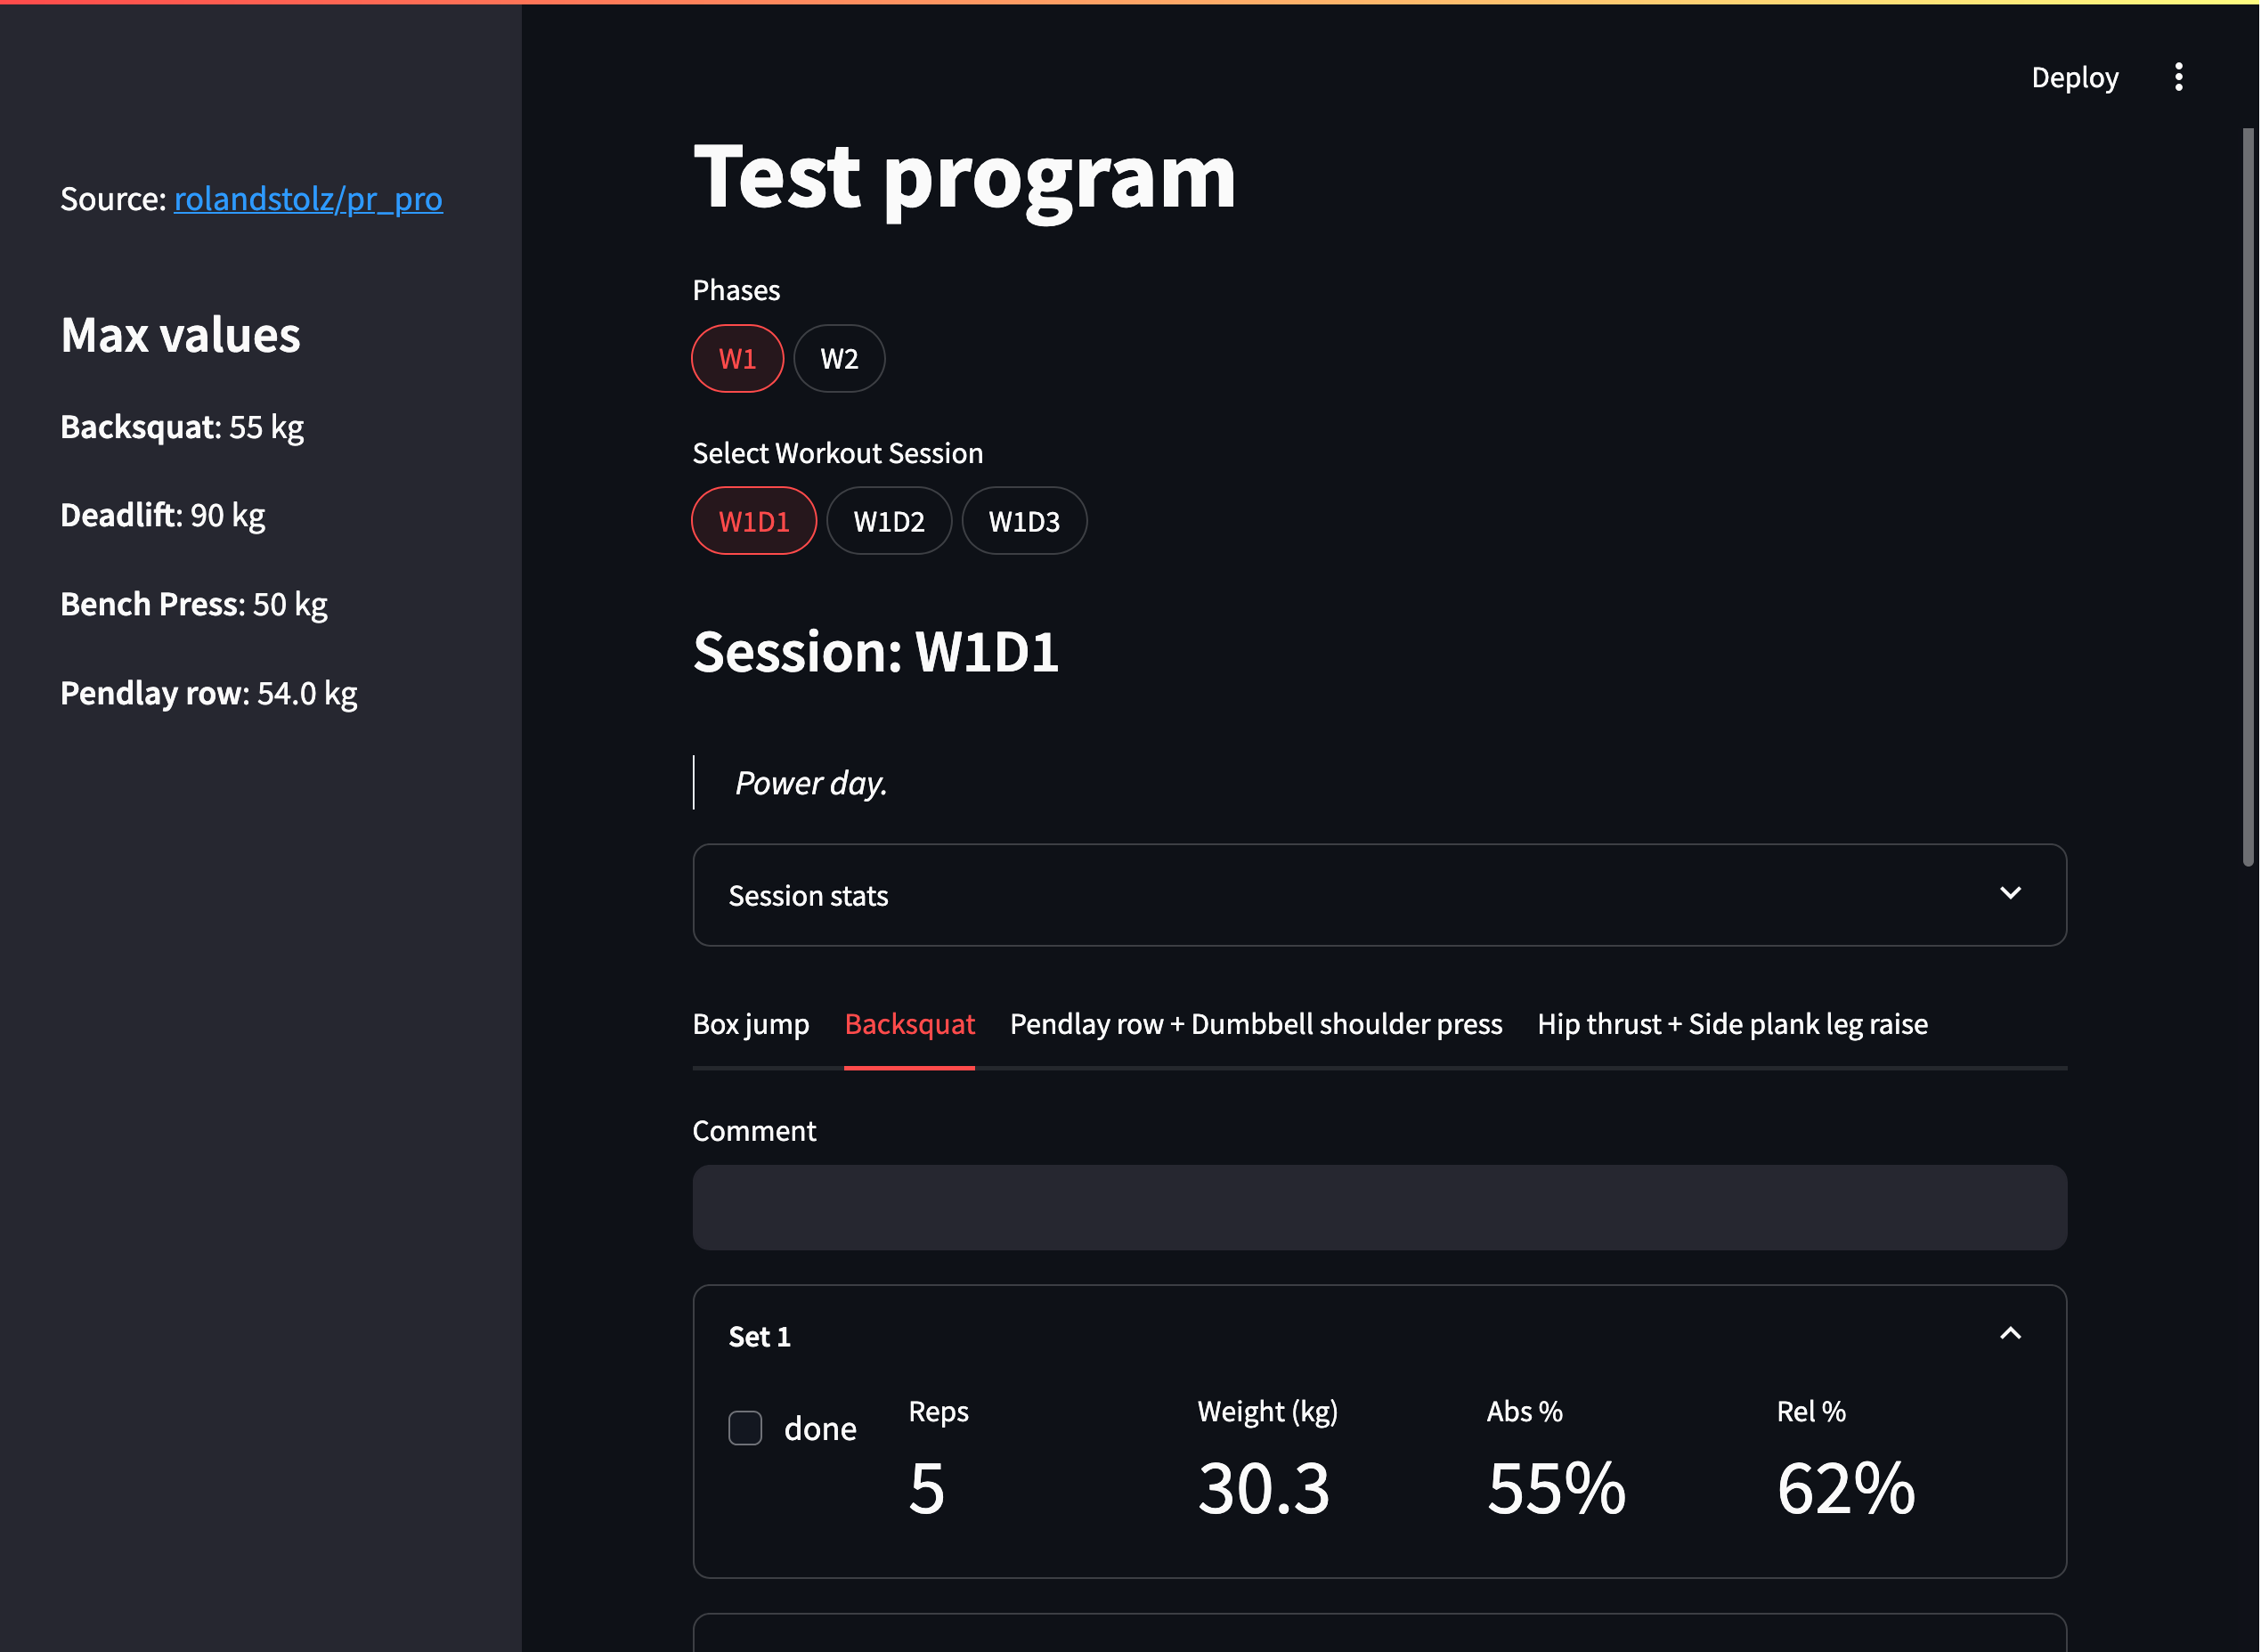
Task: Check the done checkbox for Set 1
Action: click(x=745, y=1428)
